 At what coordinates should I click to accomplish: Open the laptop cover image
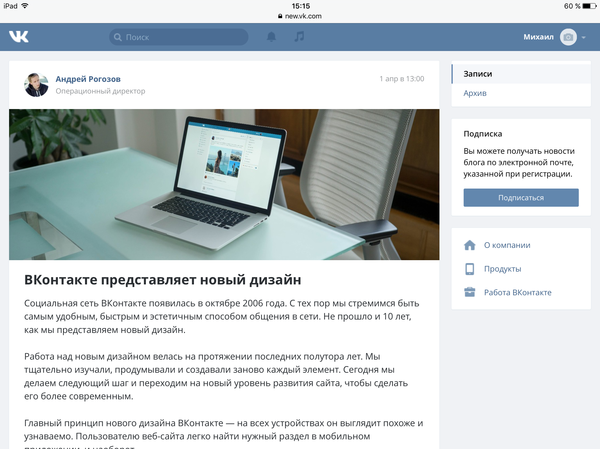(x=224, y=184)
